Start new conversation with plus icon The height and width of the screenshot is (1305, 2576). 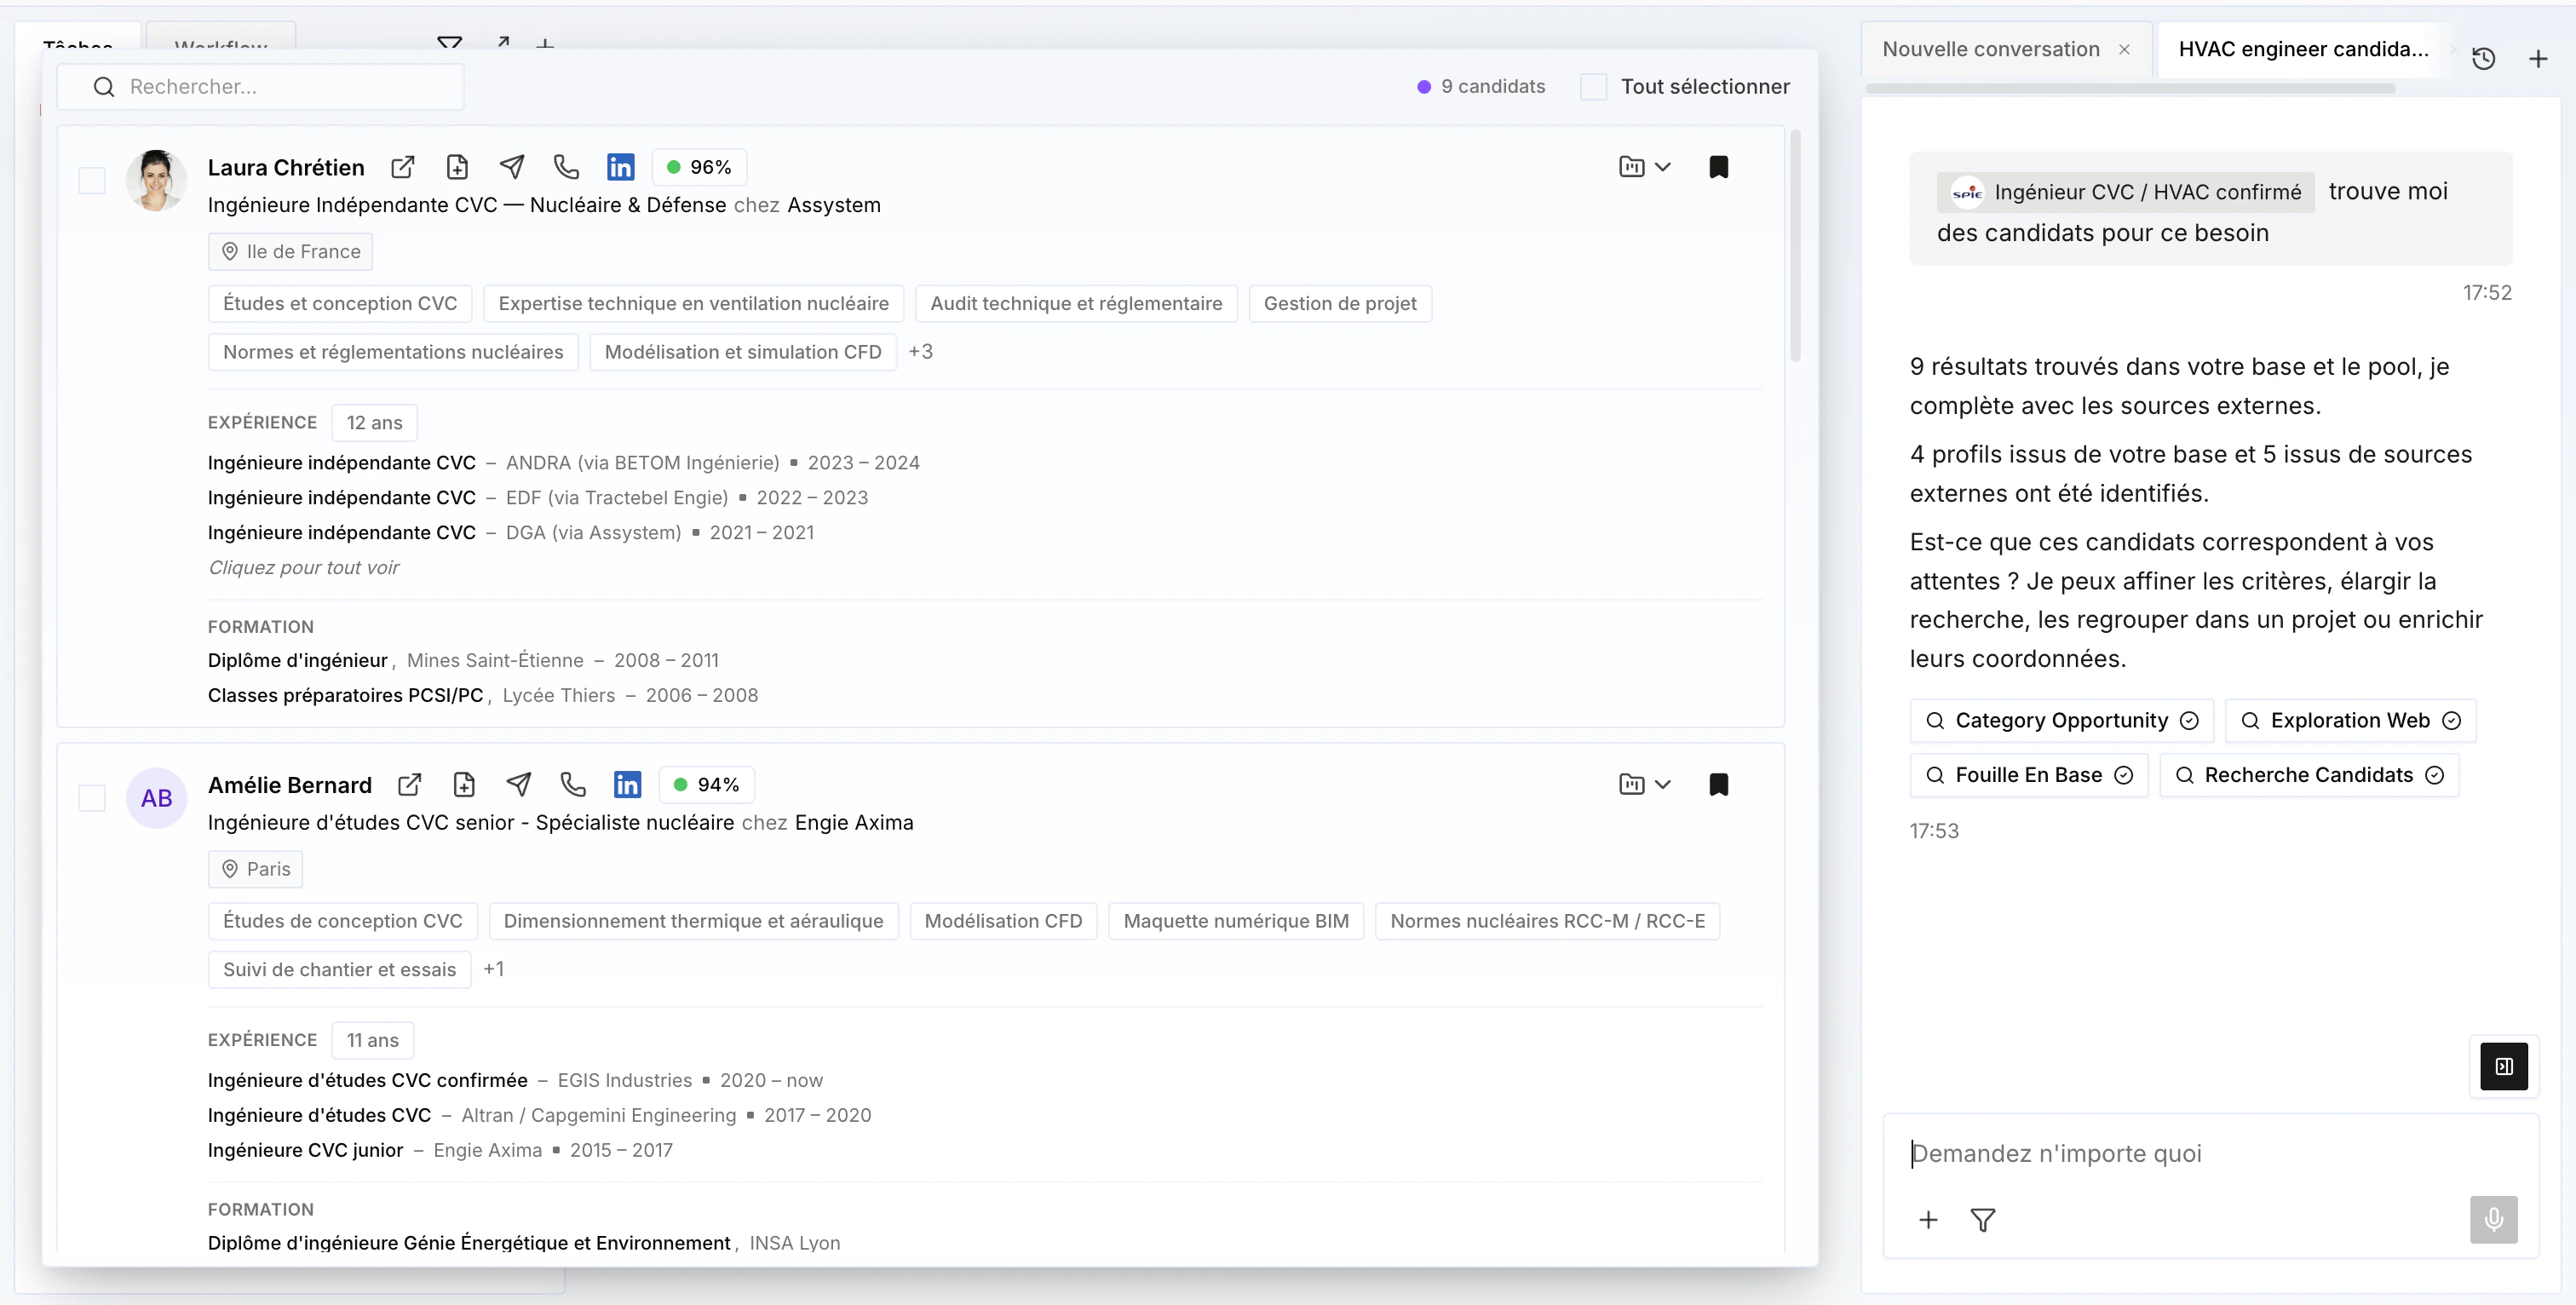pos(2538,59)
